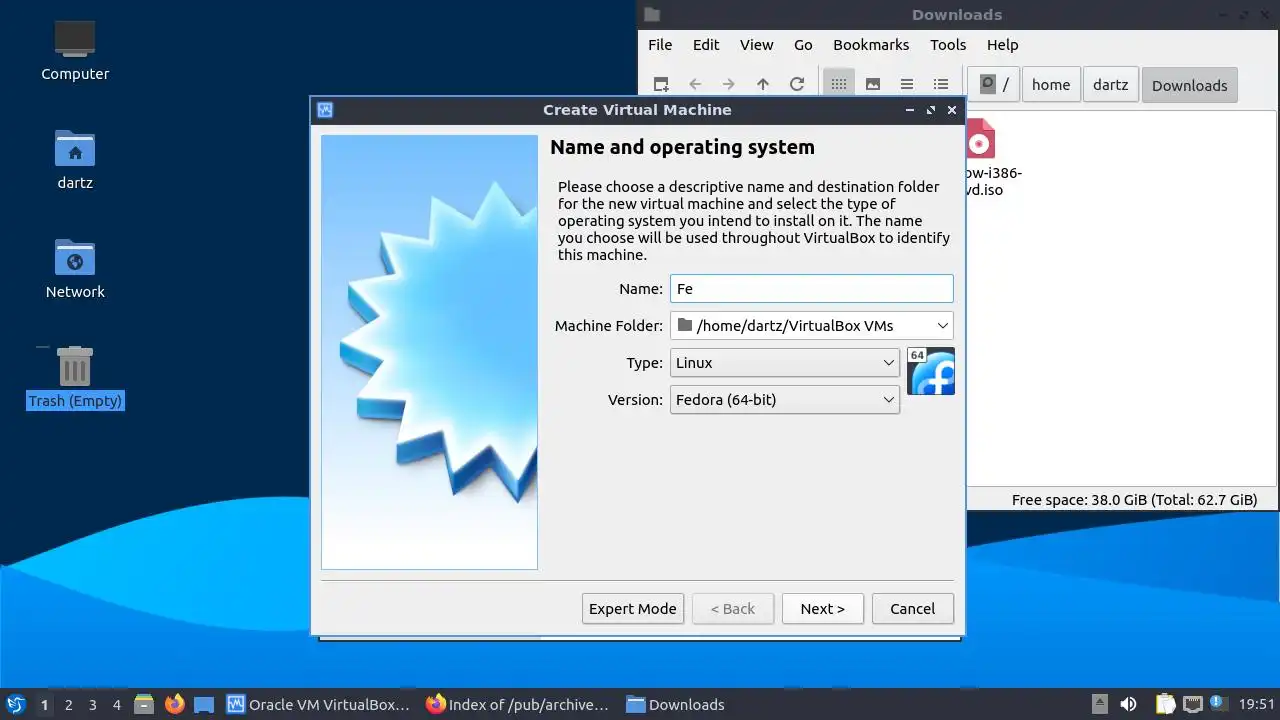Screen dimensions: 1280x720
Task: Click the home path button
Action: coord(1051,85)
